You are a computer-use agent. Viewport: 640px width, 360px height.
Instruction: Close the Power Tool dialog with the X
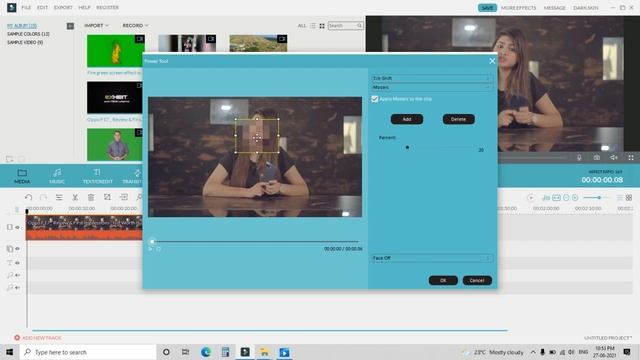(x=492, y=61)
